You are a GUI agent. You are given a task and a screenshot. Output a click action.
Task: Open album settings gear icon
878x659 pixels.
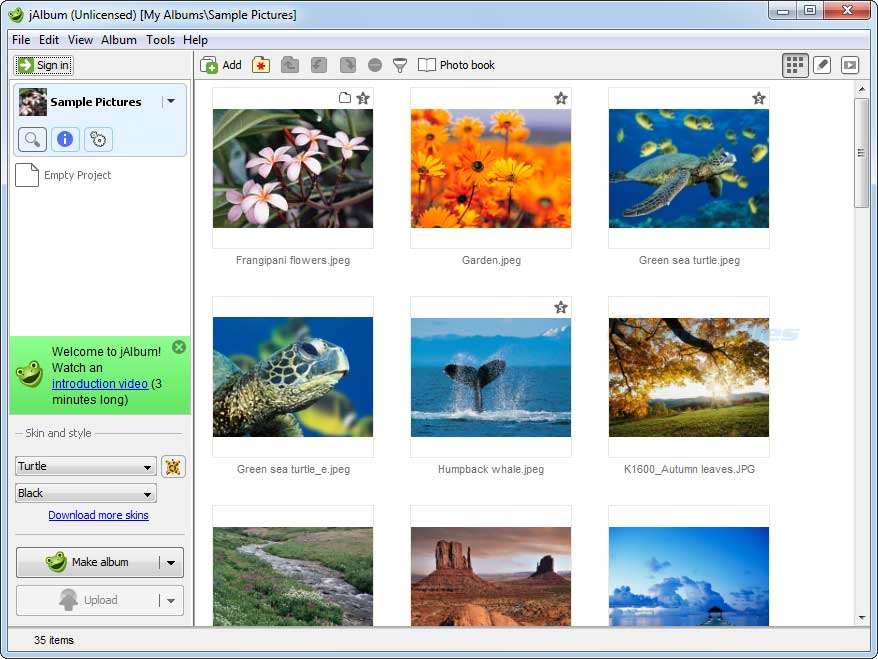click(x=97, y=139)
